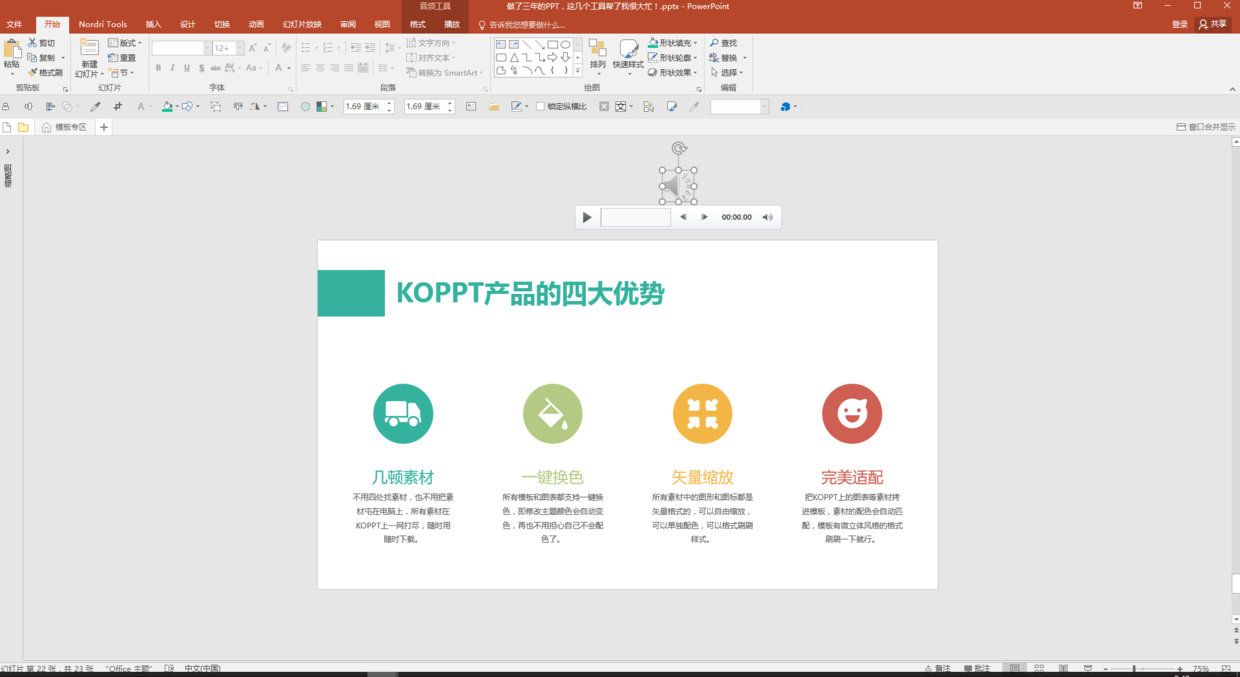Screen dimensions: 1240x677
Task: Click the audio skip forward button
Action: point(704,217)
